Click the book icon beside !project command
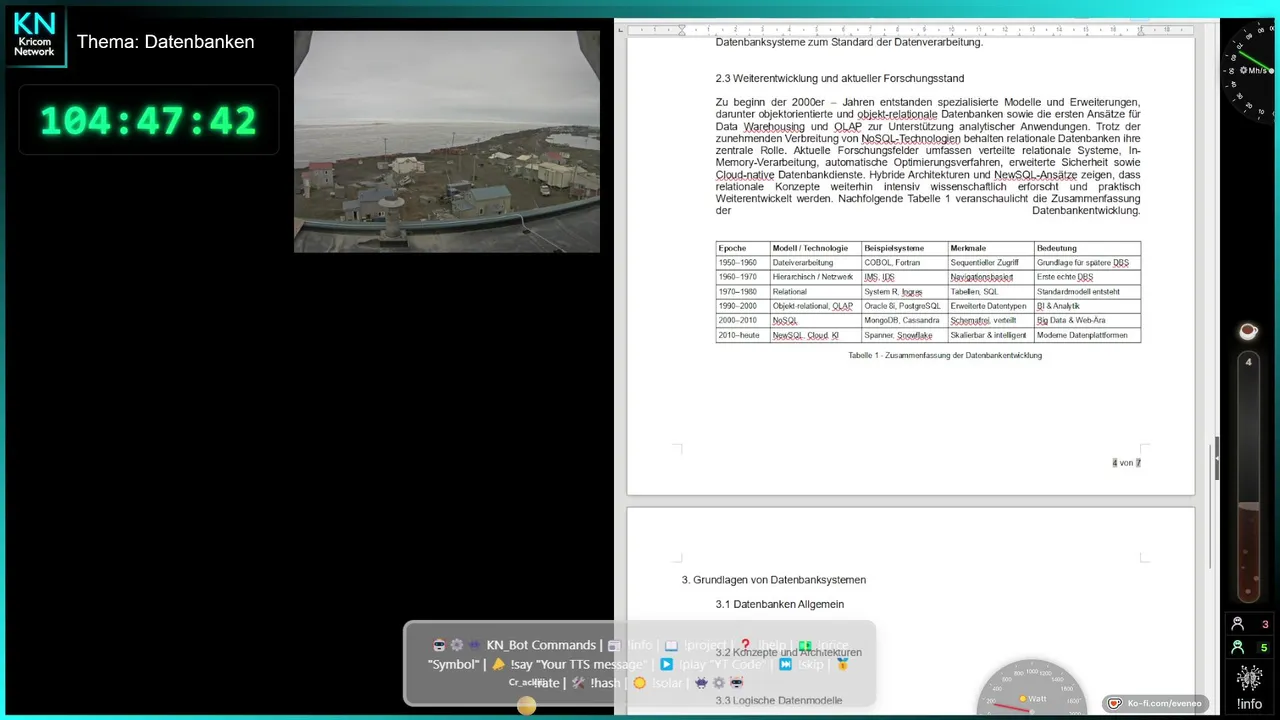The width and height of the screenshot is (1280, 720). [672, 646]
